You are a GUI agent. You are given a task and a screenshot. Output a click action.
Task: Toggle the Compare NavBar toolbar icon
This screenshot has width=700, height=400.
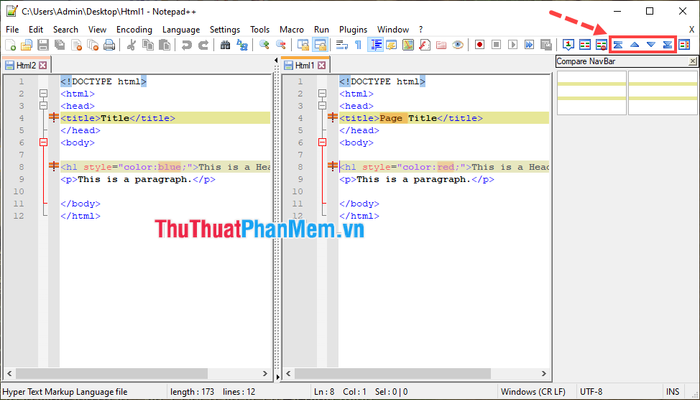(x=684, y=45)
